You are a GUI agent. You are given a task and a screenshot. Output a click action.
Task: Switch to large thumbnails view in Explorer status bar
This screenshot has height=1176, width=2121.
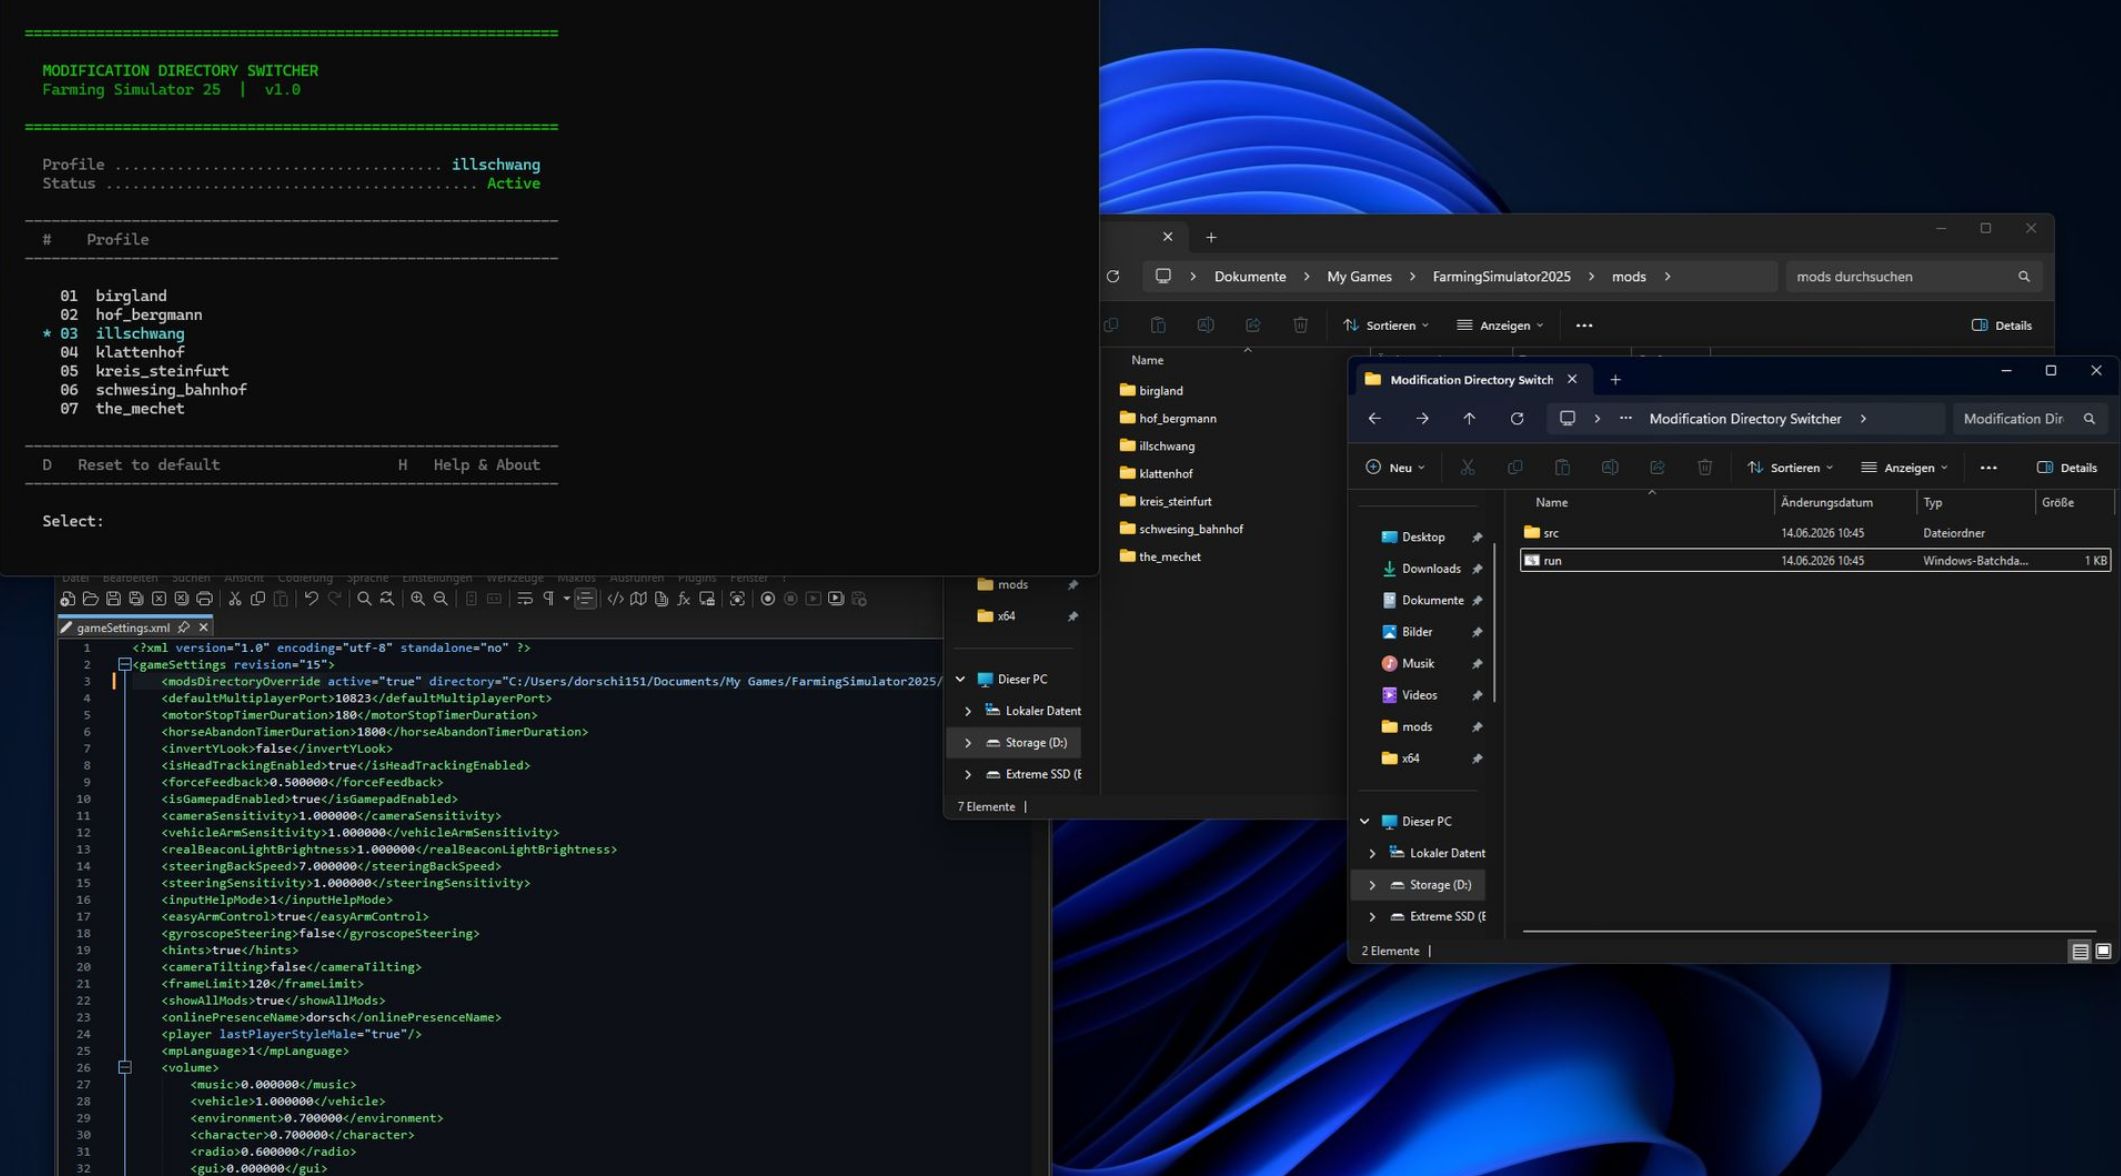(2103, 951)
